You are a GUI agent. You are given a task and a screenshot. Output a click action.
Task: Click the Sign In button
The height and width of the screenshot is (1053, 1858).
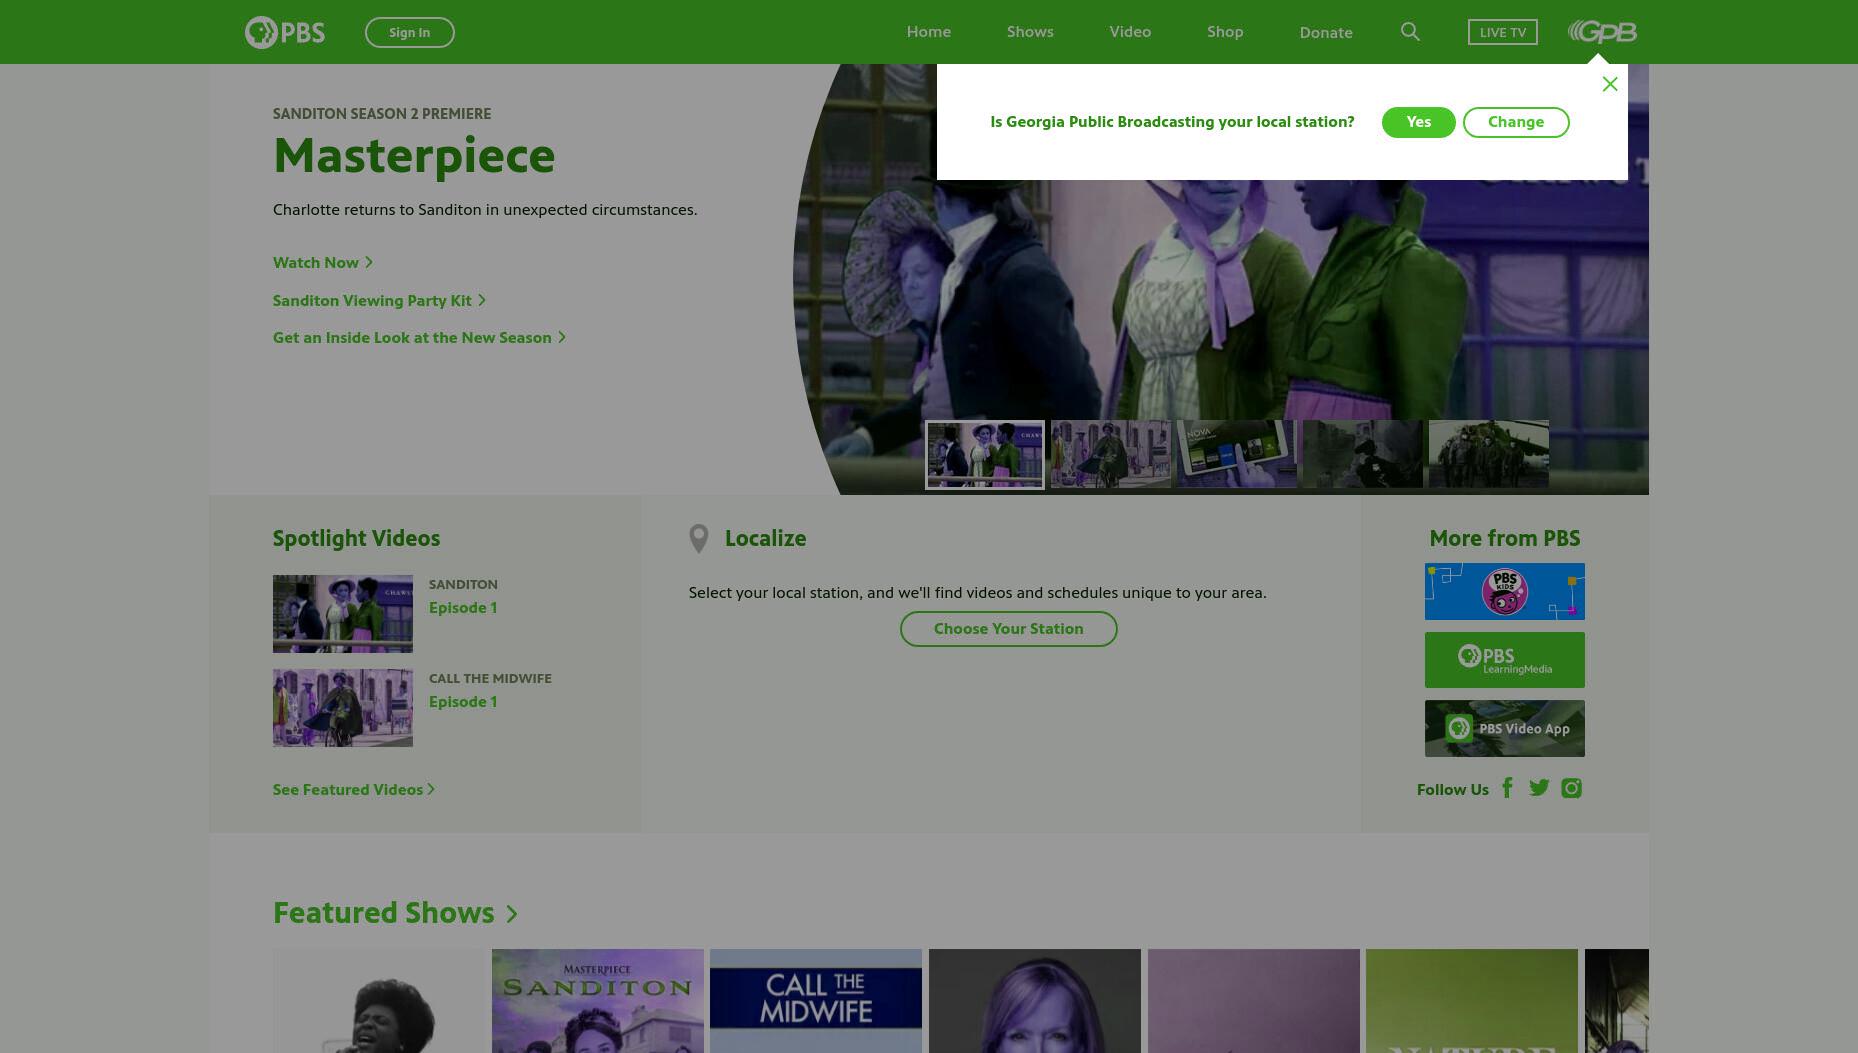[410, 32]
